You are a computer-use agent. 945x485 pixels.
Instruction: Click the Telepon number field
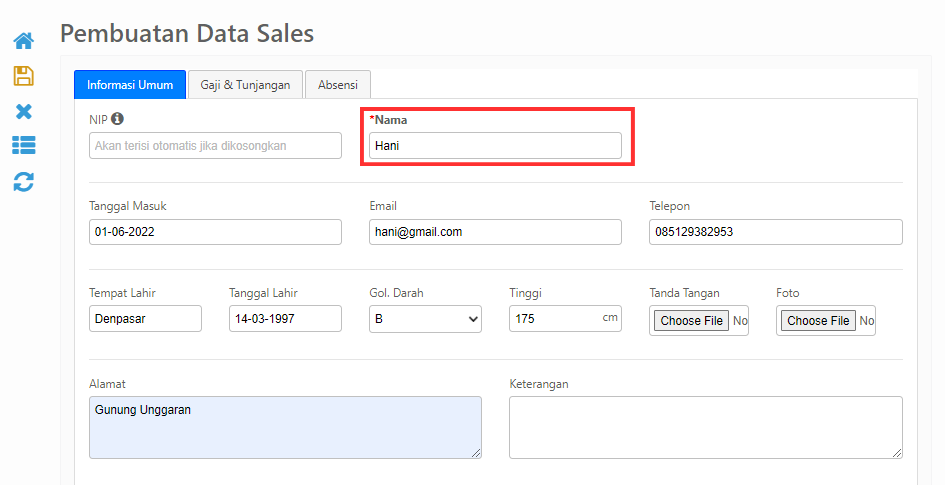(776, 232)
